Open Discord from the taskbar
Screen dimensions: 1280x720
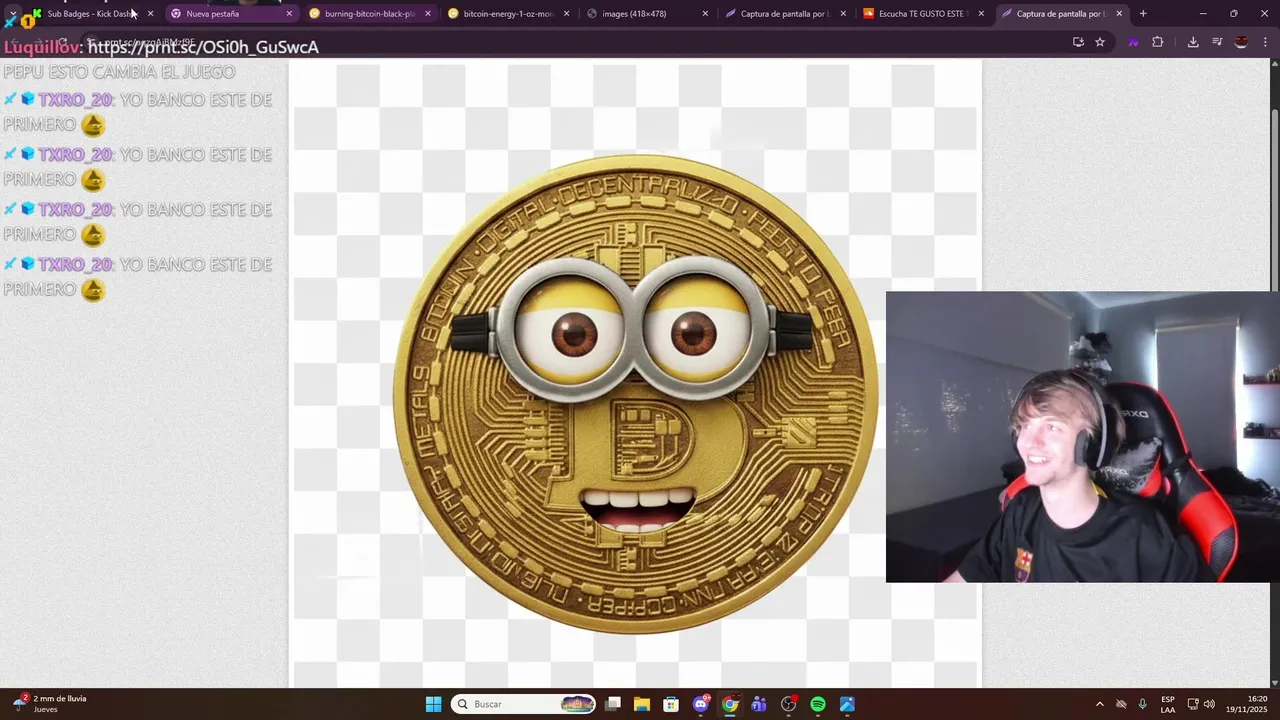(x=701, y=704)
